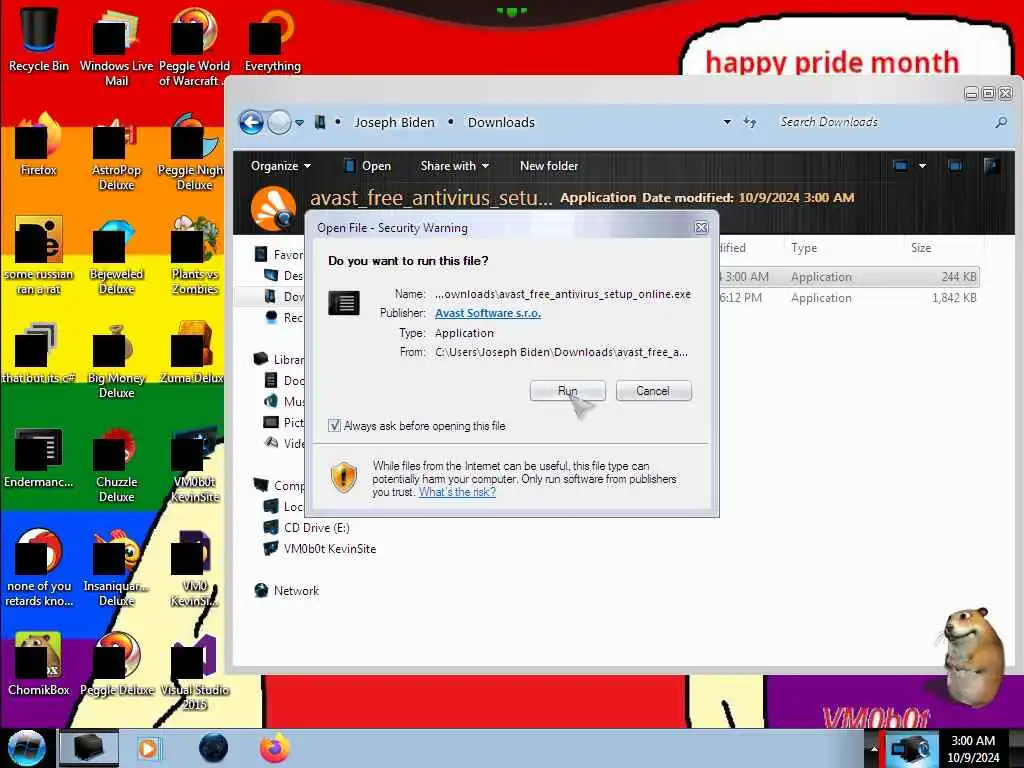Launch Firefox from the desktop

pyautogui.click(x=39, y=145)
